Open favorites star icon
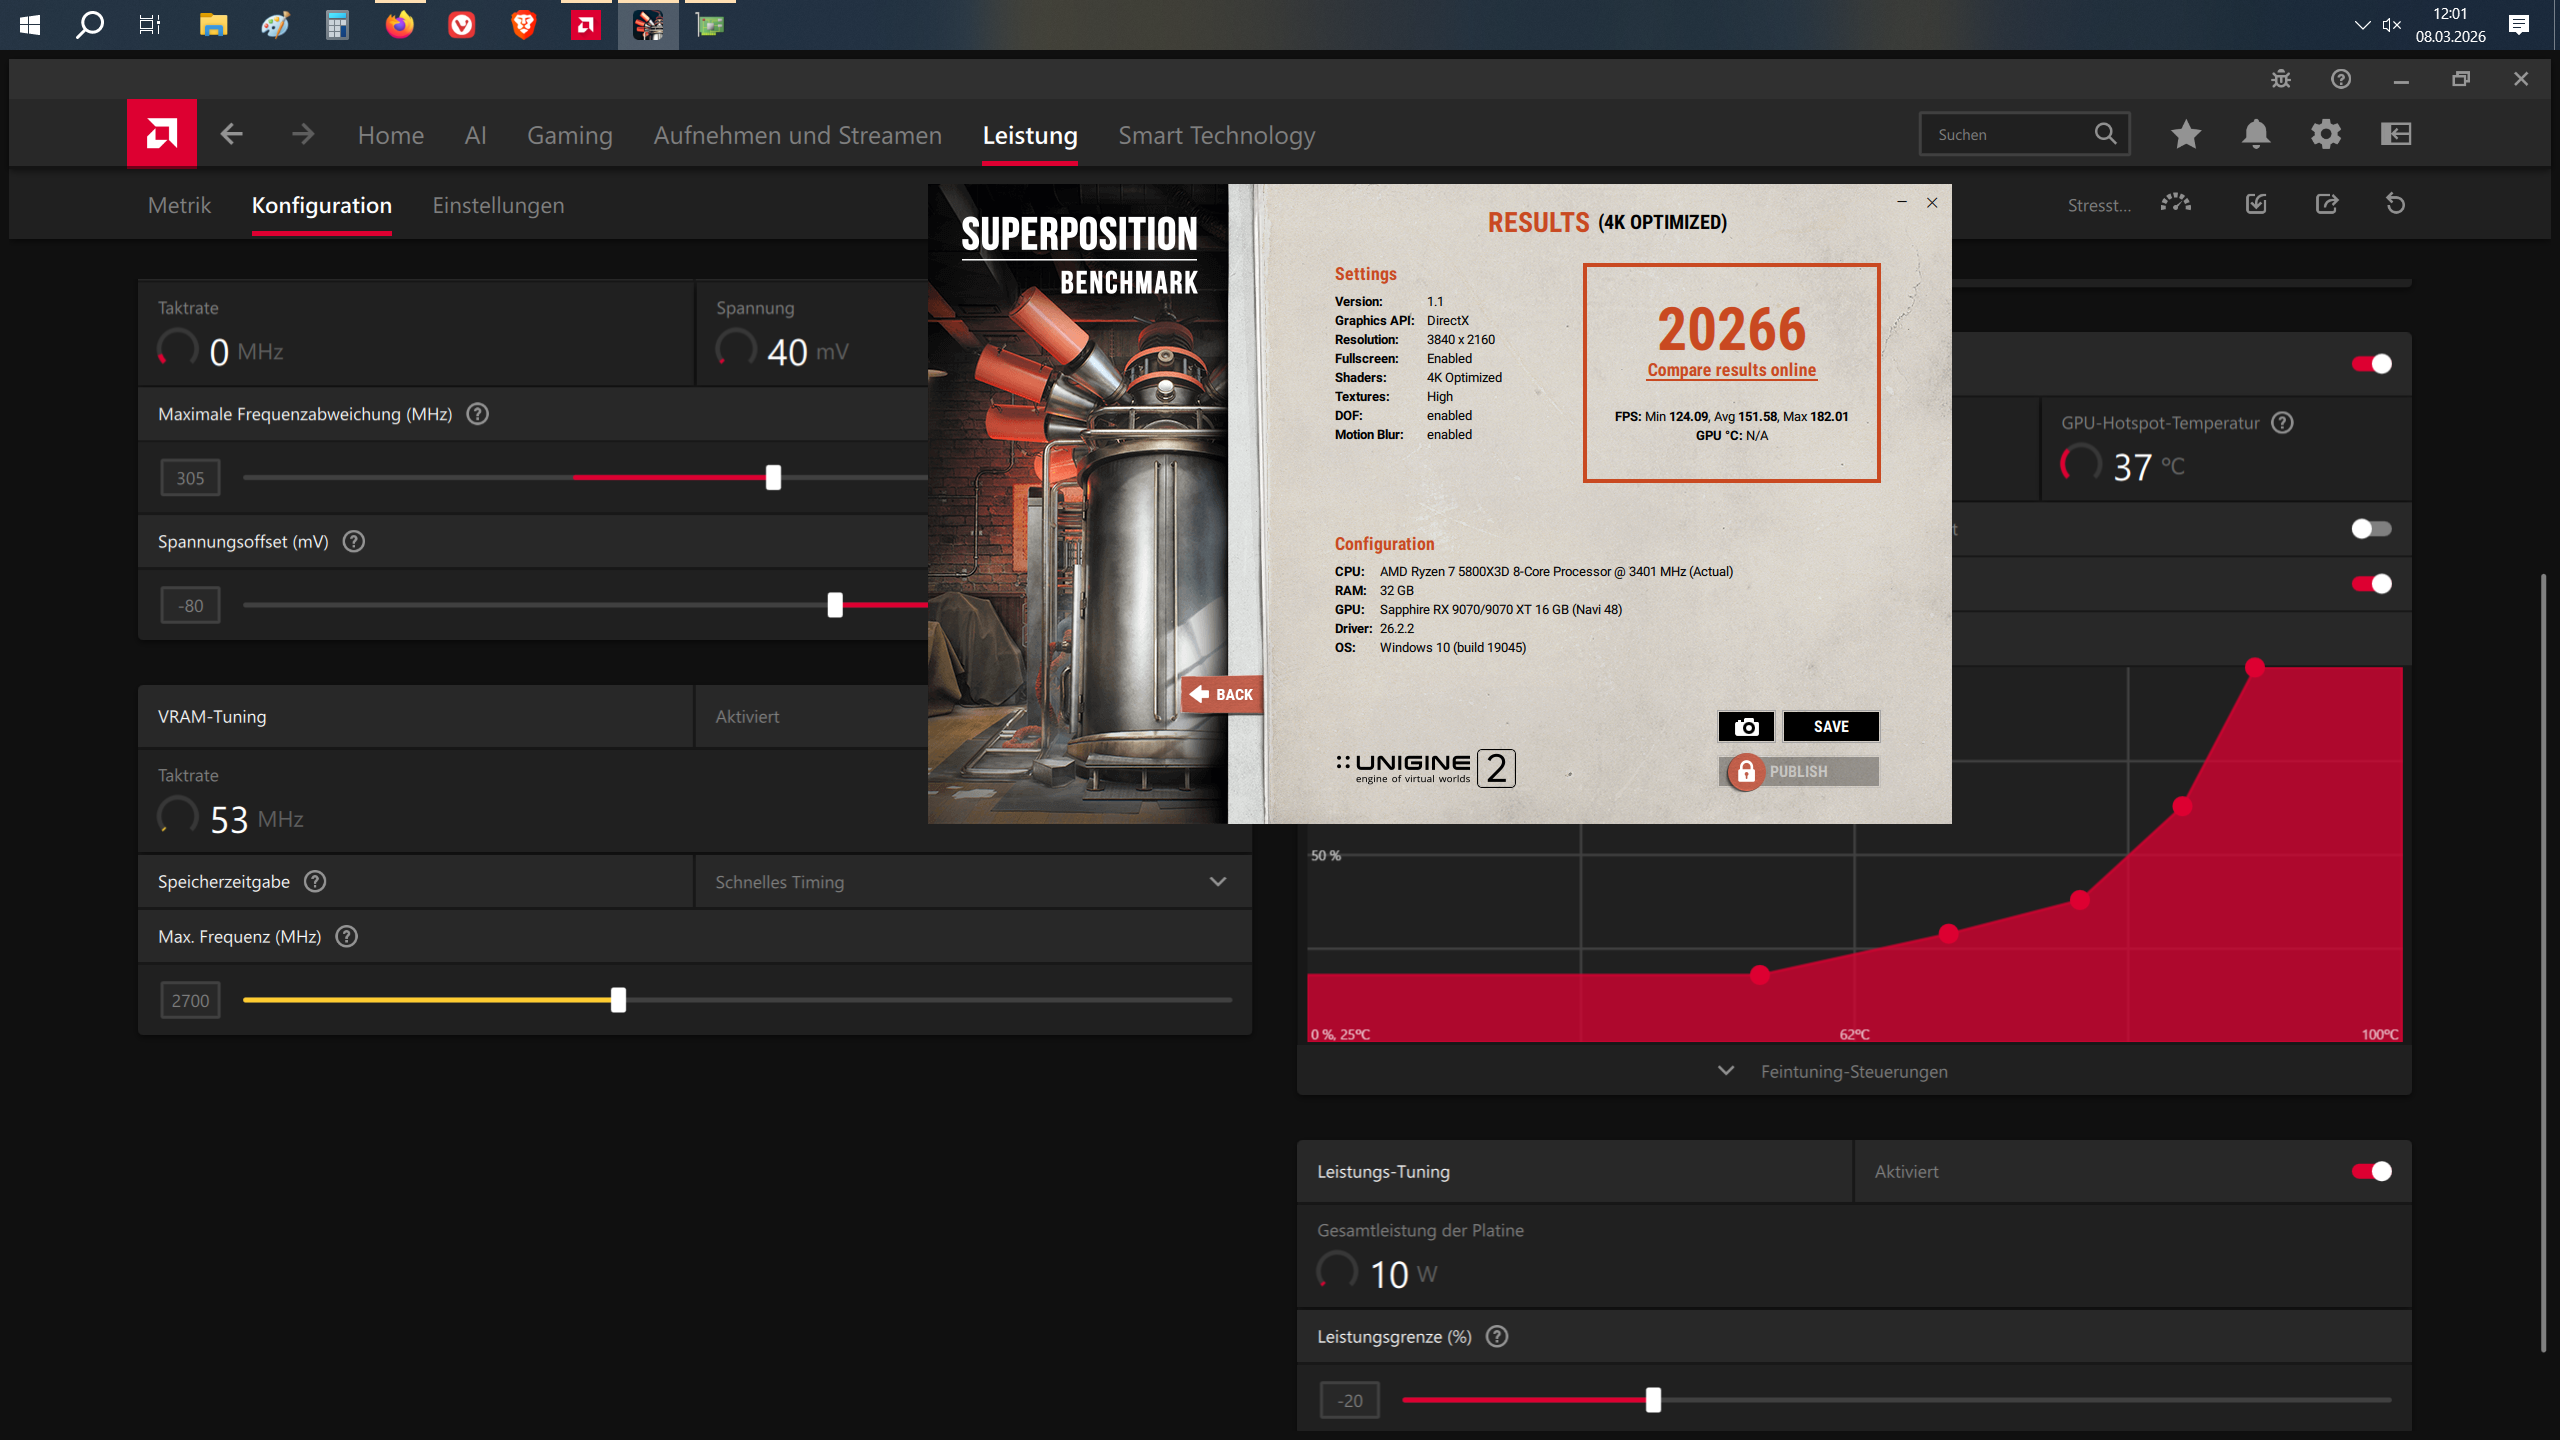 [x=2186, y=134]
